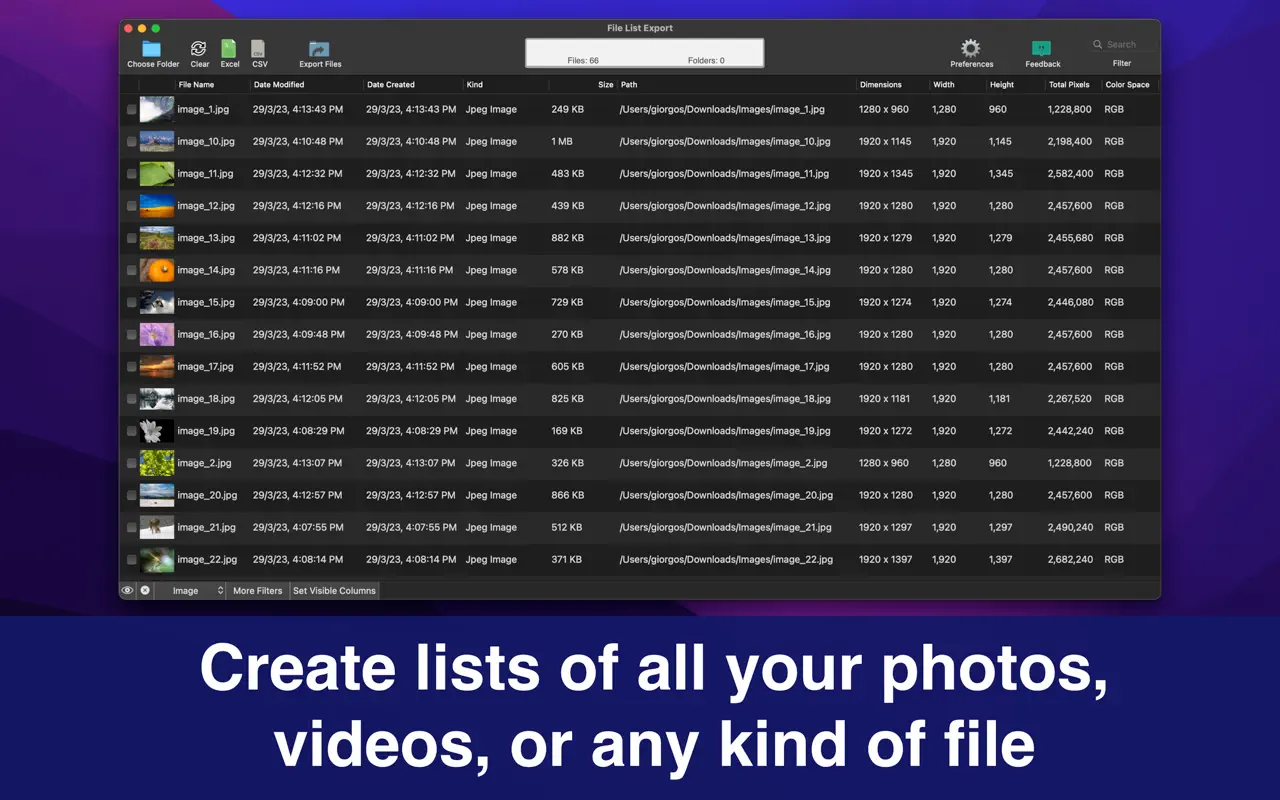Viewport: 1280px width, 800px height.
Task: Click the Filter label near the search field
Action: point(1122,63)
